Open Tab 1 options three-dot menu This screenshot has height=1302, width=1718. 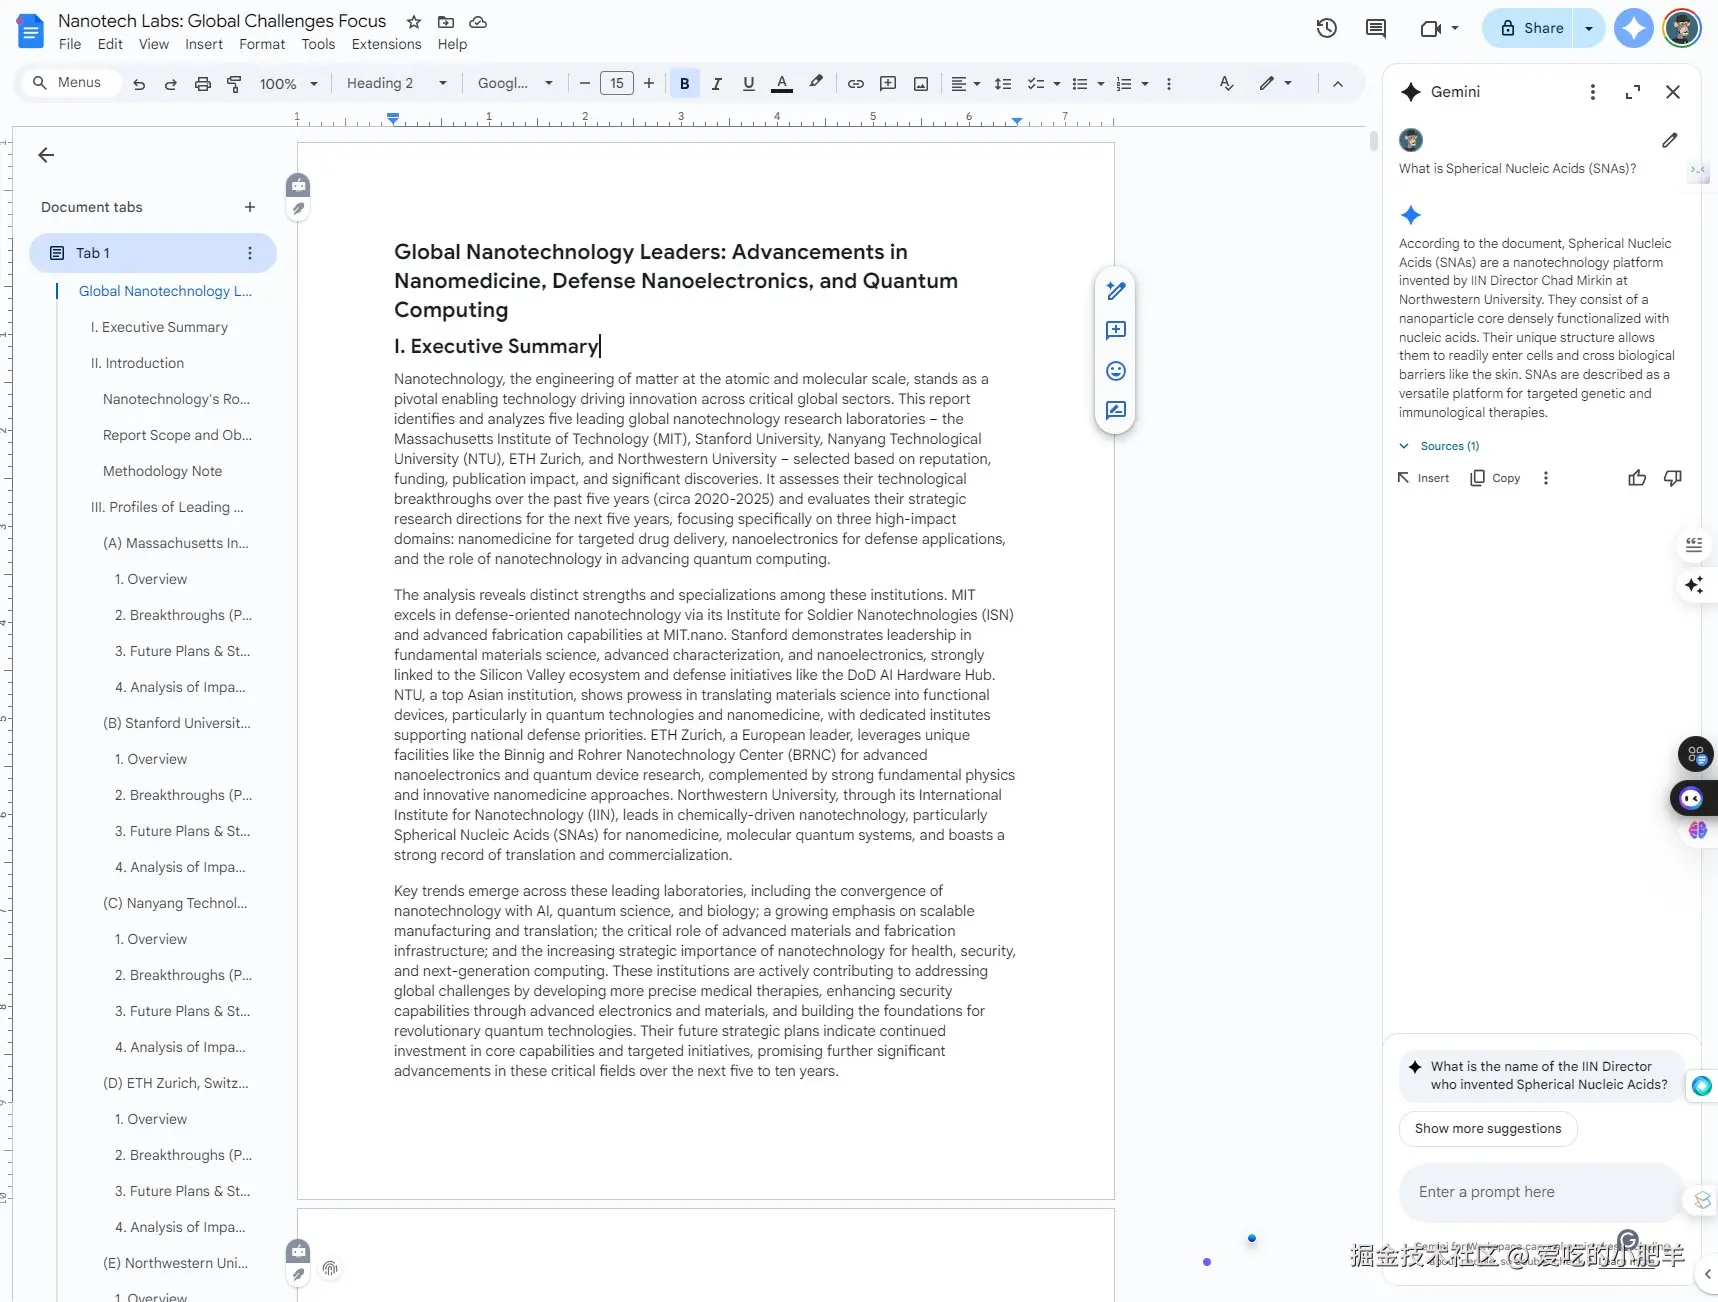pos(250,253)
